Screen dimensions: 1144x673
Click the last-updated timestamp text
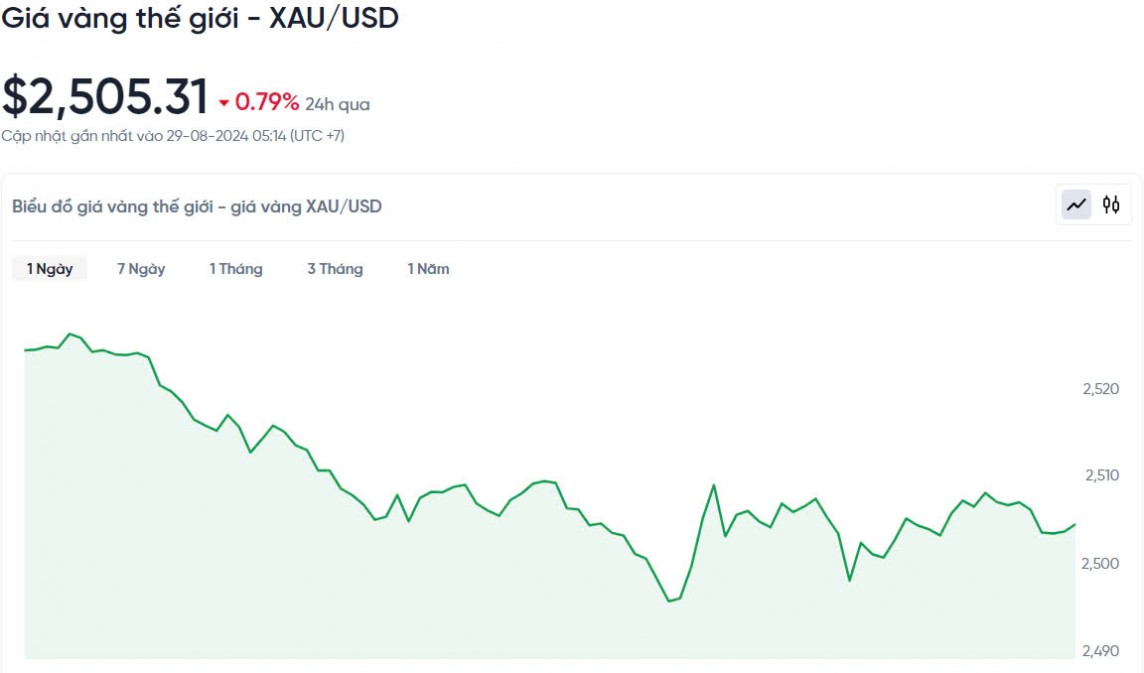pyautogui.click(x=173, y=136)
